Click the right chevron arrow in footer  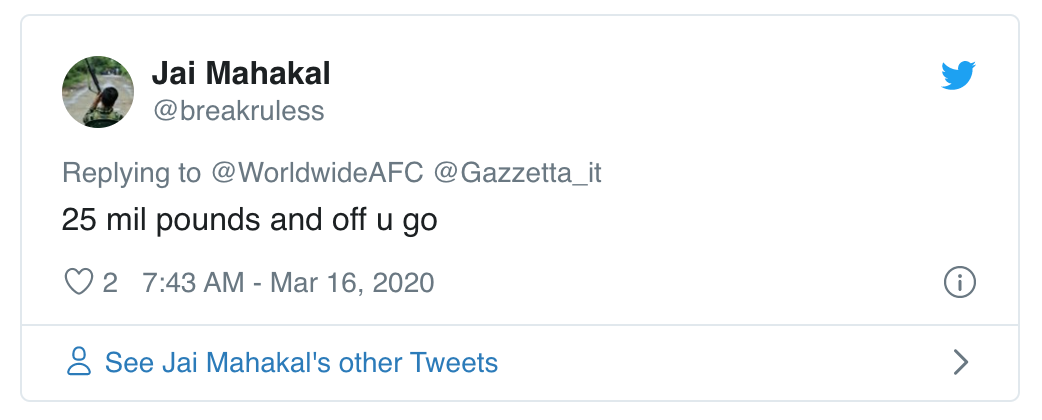pos(960,361)
